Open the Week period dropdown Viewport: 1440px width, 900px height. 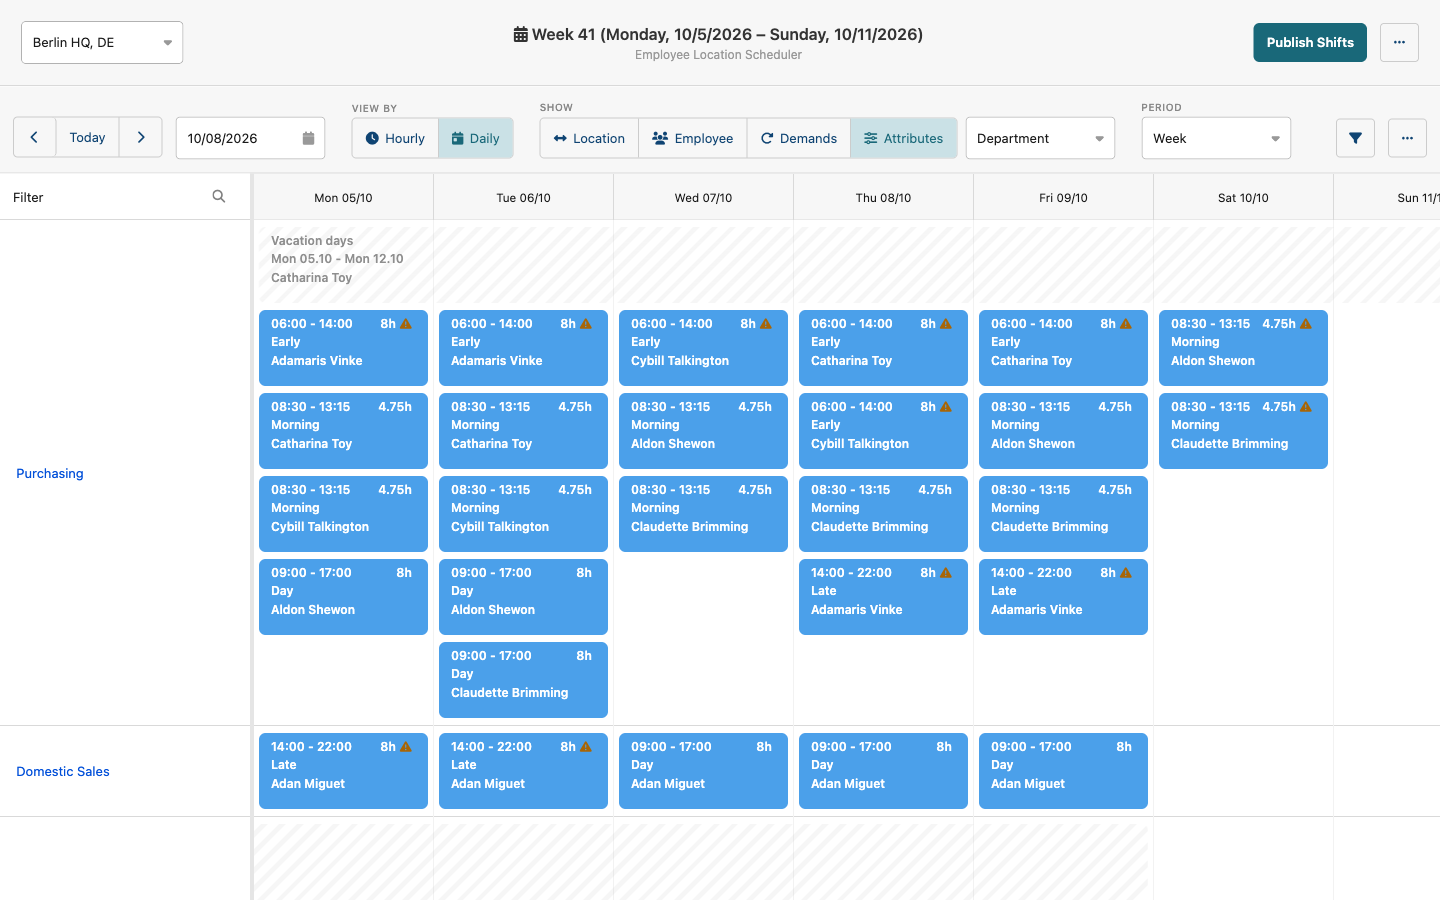pyautogui.click(x=1216, y=138)
